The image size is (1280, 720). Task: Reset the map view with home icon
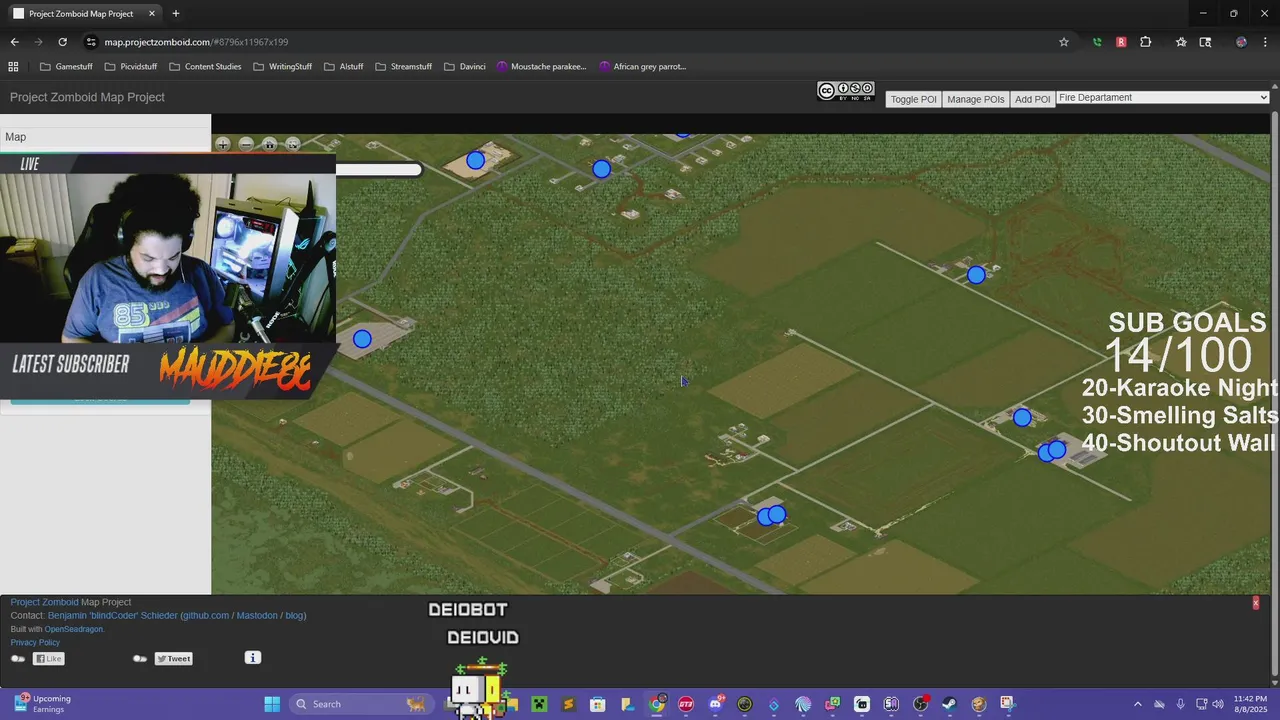click(x=269, y=145)
